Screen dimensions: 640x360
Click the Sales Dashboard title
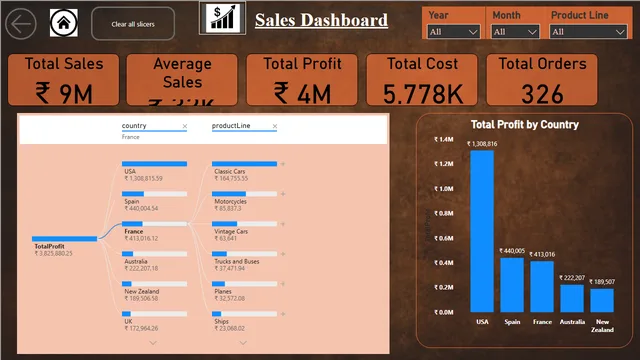[321, 20]
